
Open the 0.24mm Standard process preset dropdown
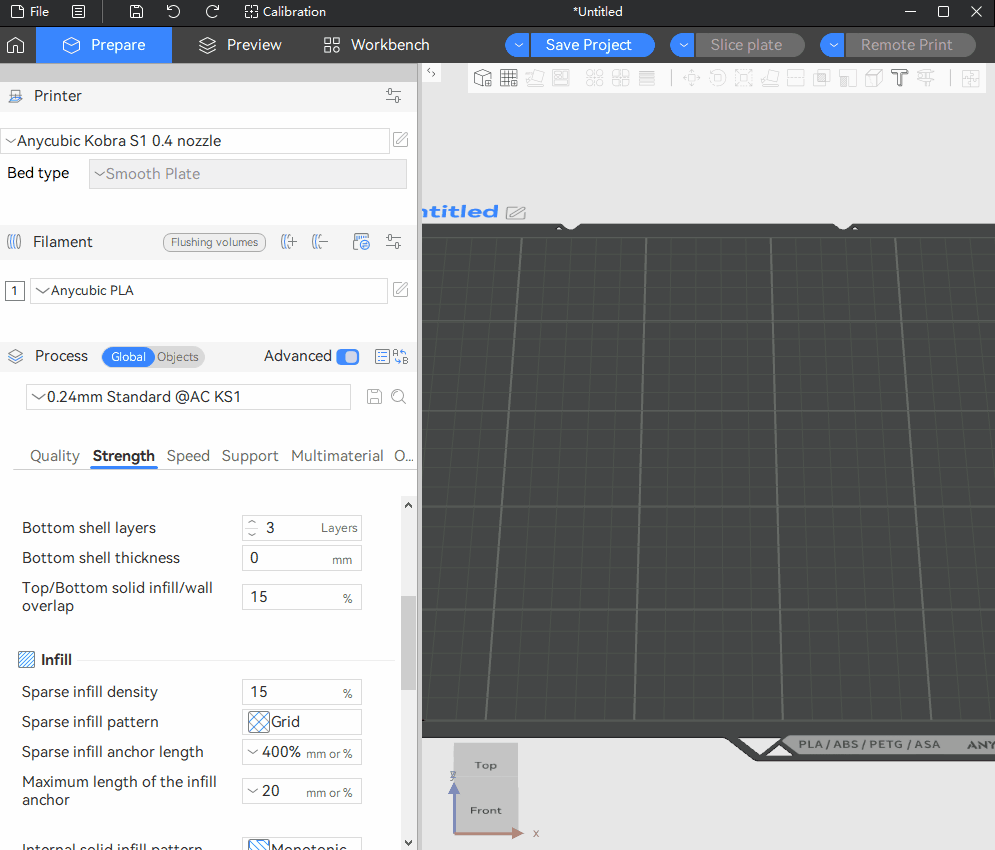pos(188,397)
